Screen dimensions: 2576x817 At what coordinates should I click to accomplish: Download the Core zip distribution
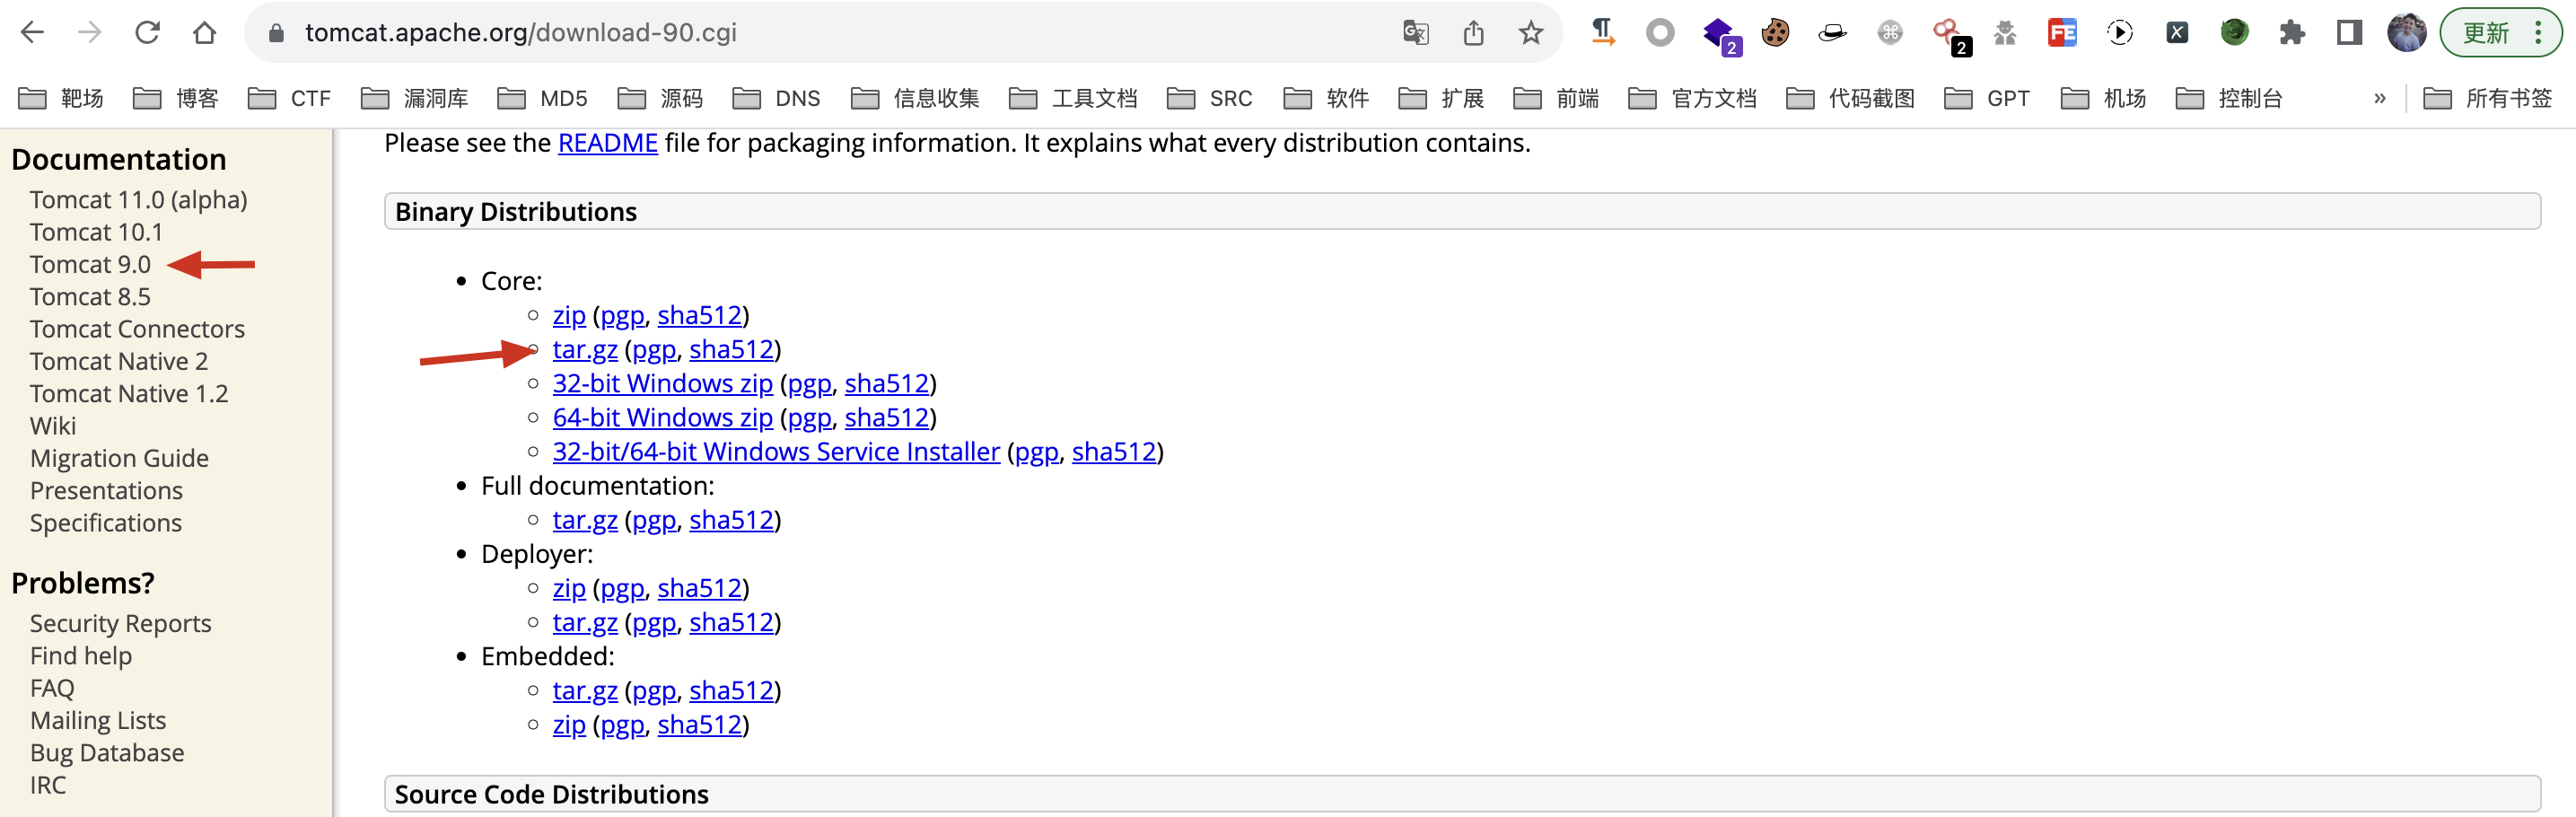(x=569, y=316)
